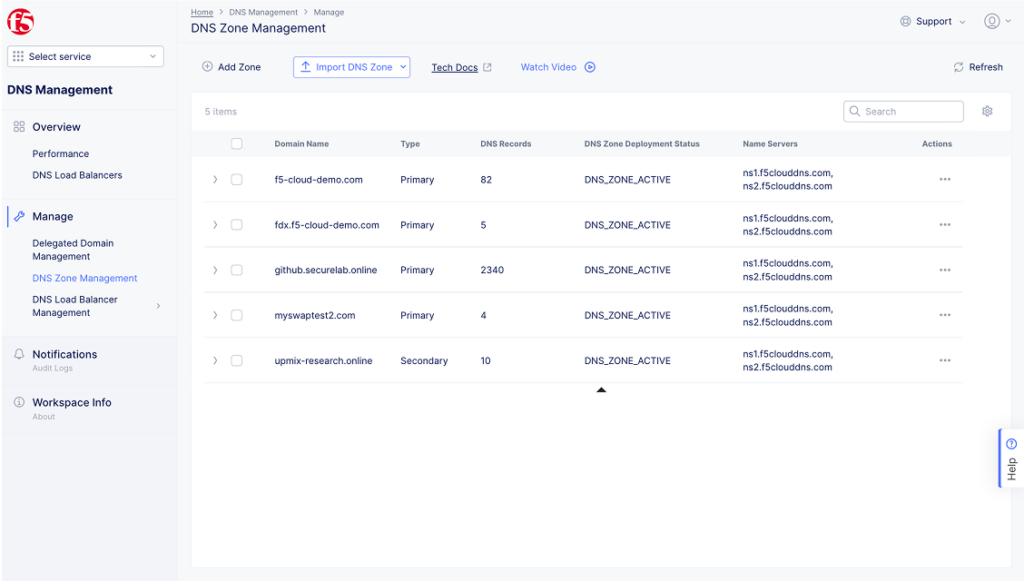Click the DNS Records column header
The width and height of the screenshot is (1024, 581).
(505, 144)
